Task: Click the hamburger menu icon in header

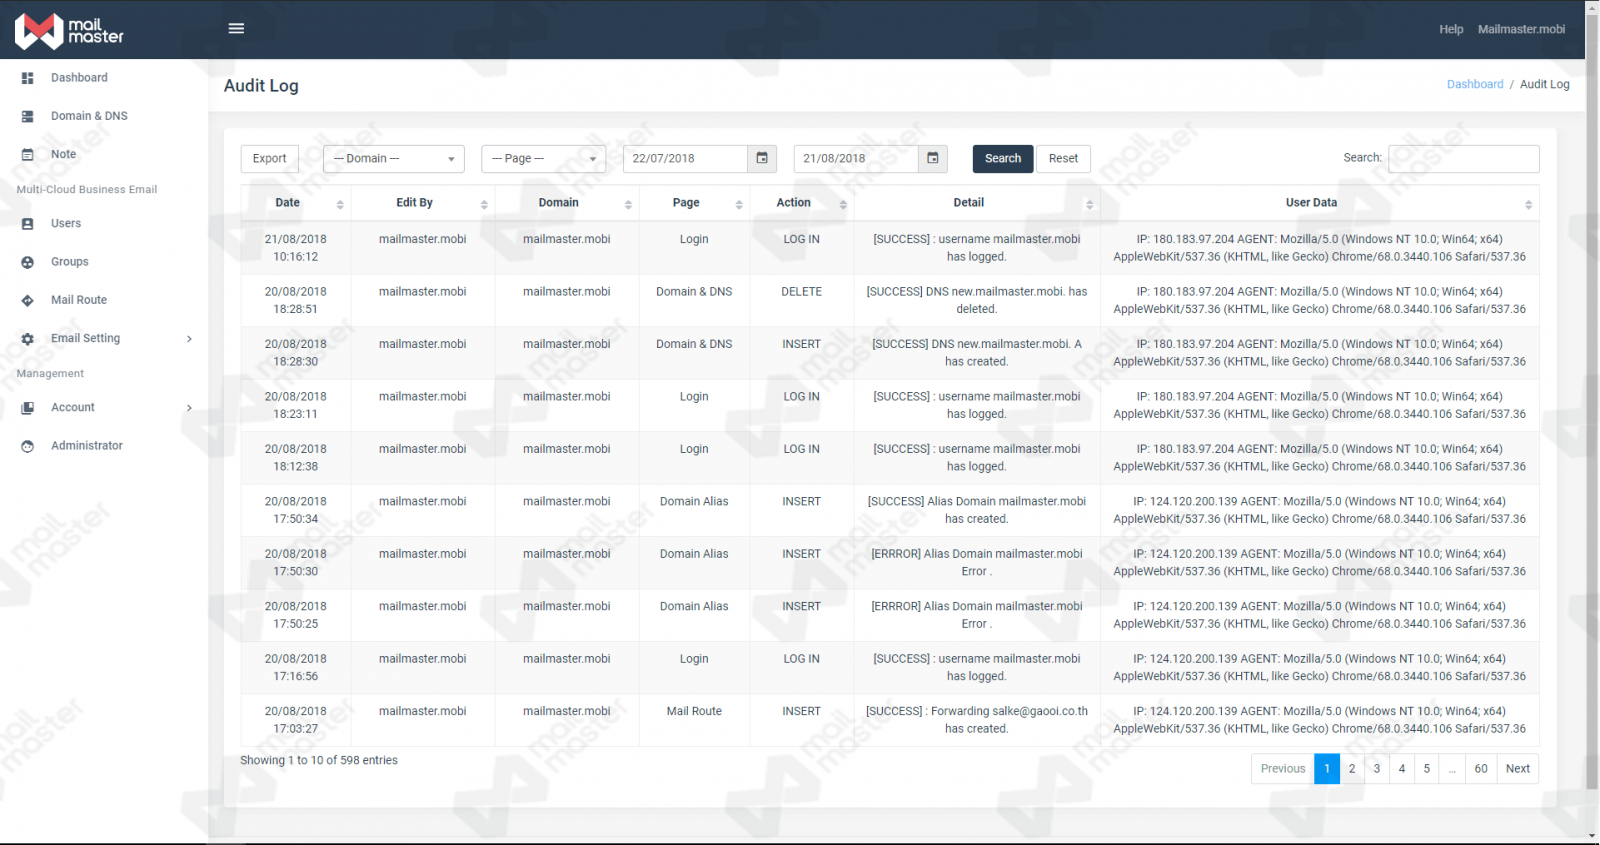Action: pos(236,29)
